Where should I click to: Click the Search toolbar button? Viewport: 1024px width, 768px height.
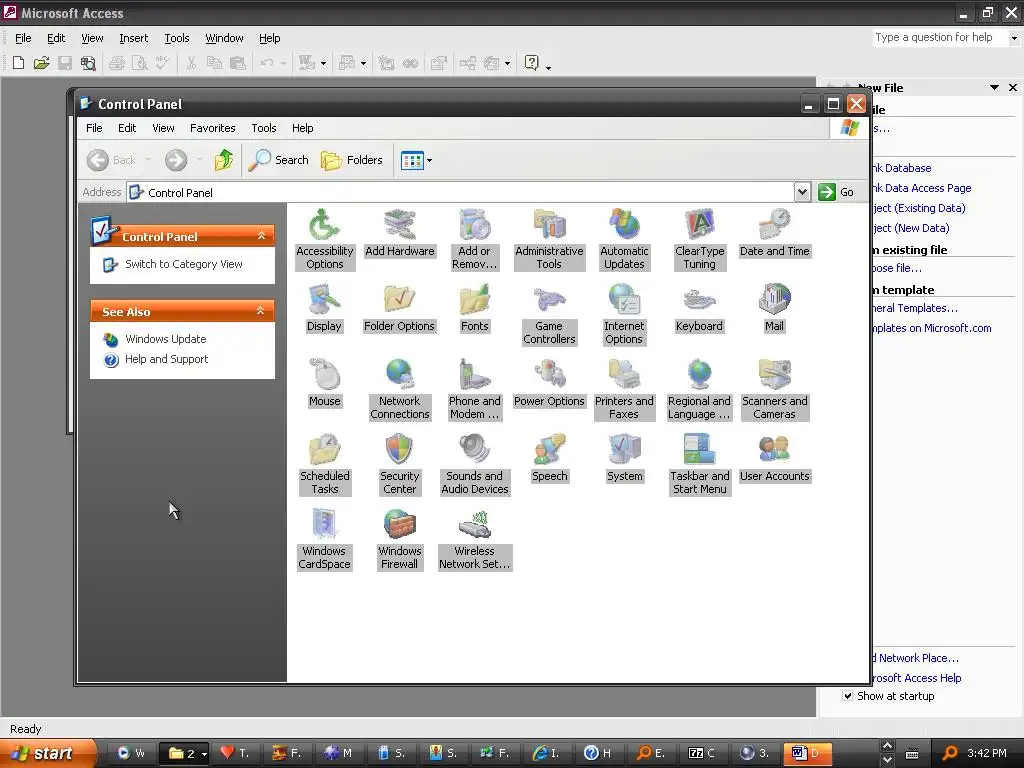[x=279, y=160]
